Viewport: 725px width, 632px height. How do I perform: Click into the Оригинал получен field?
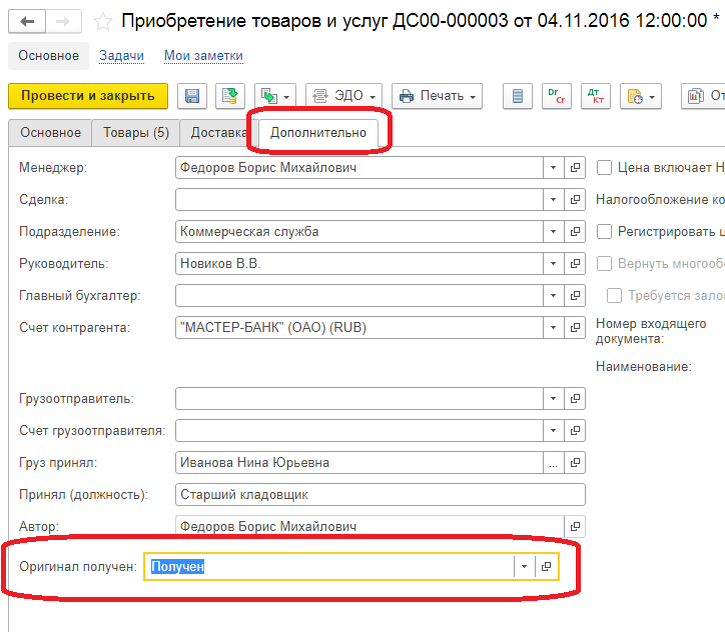(x=329, y=566)
